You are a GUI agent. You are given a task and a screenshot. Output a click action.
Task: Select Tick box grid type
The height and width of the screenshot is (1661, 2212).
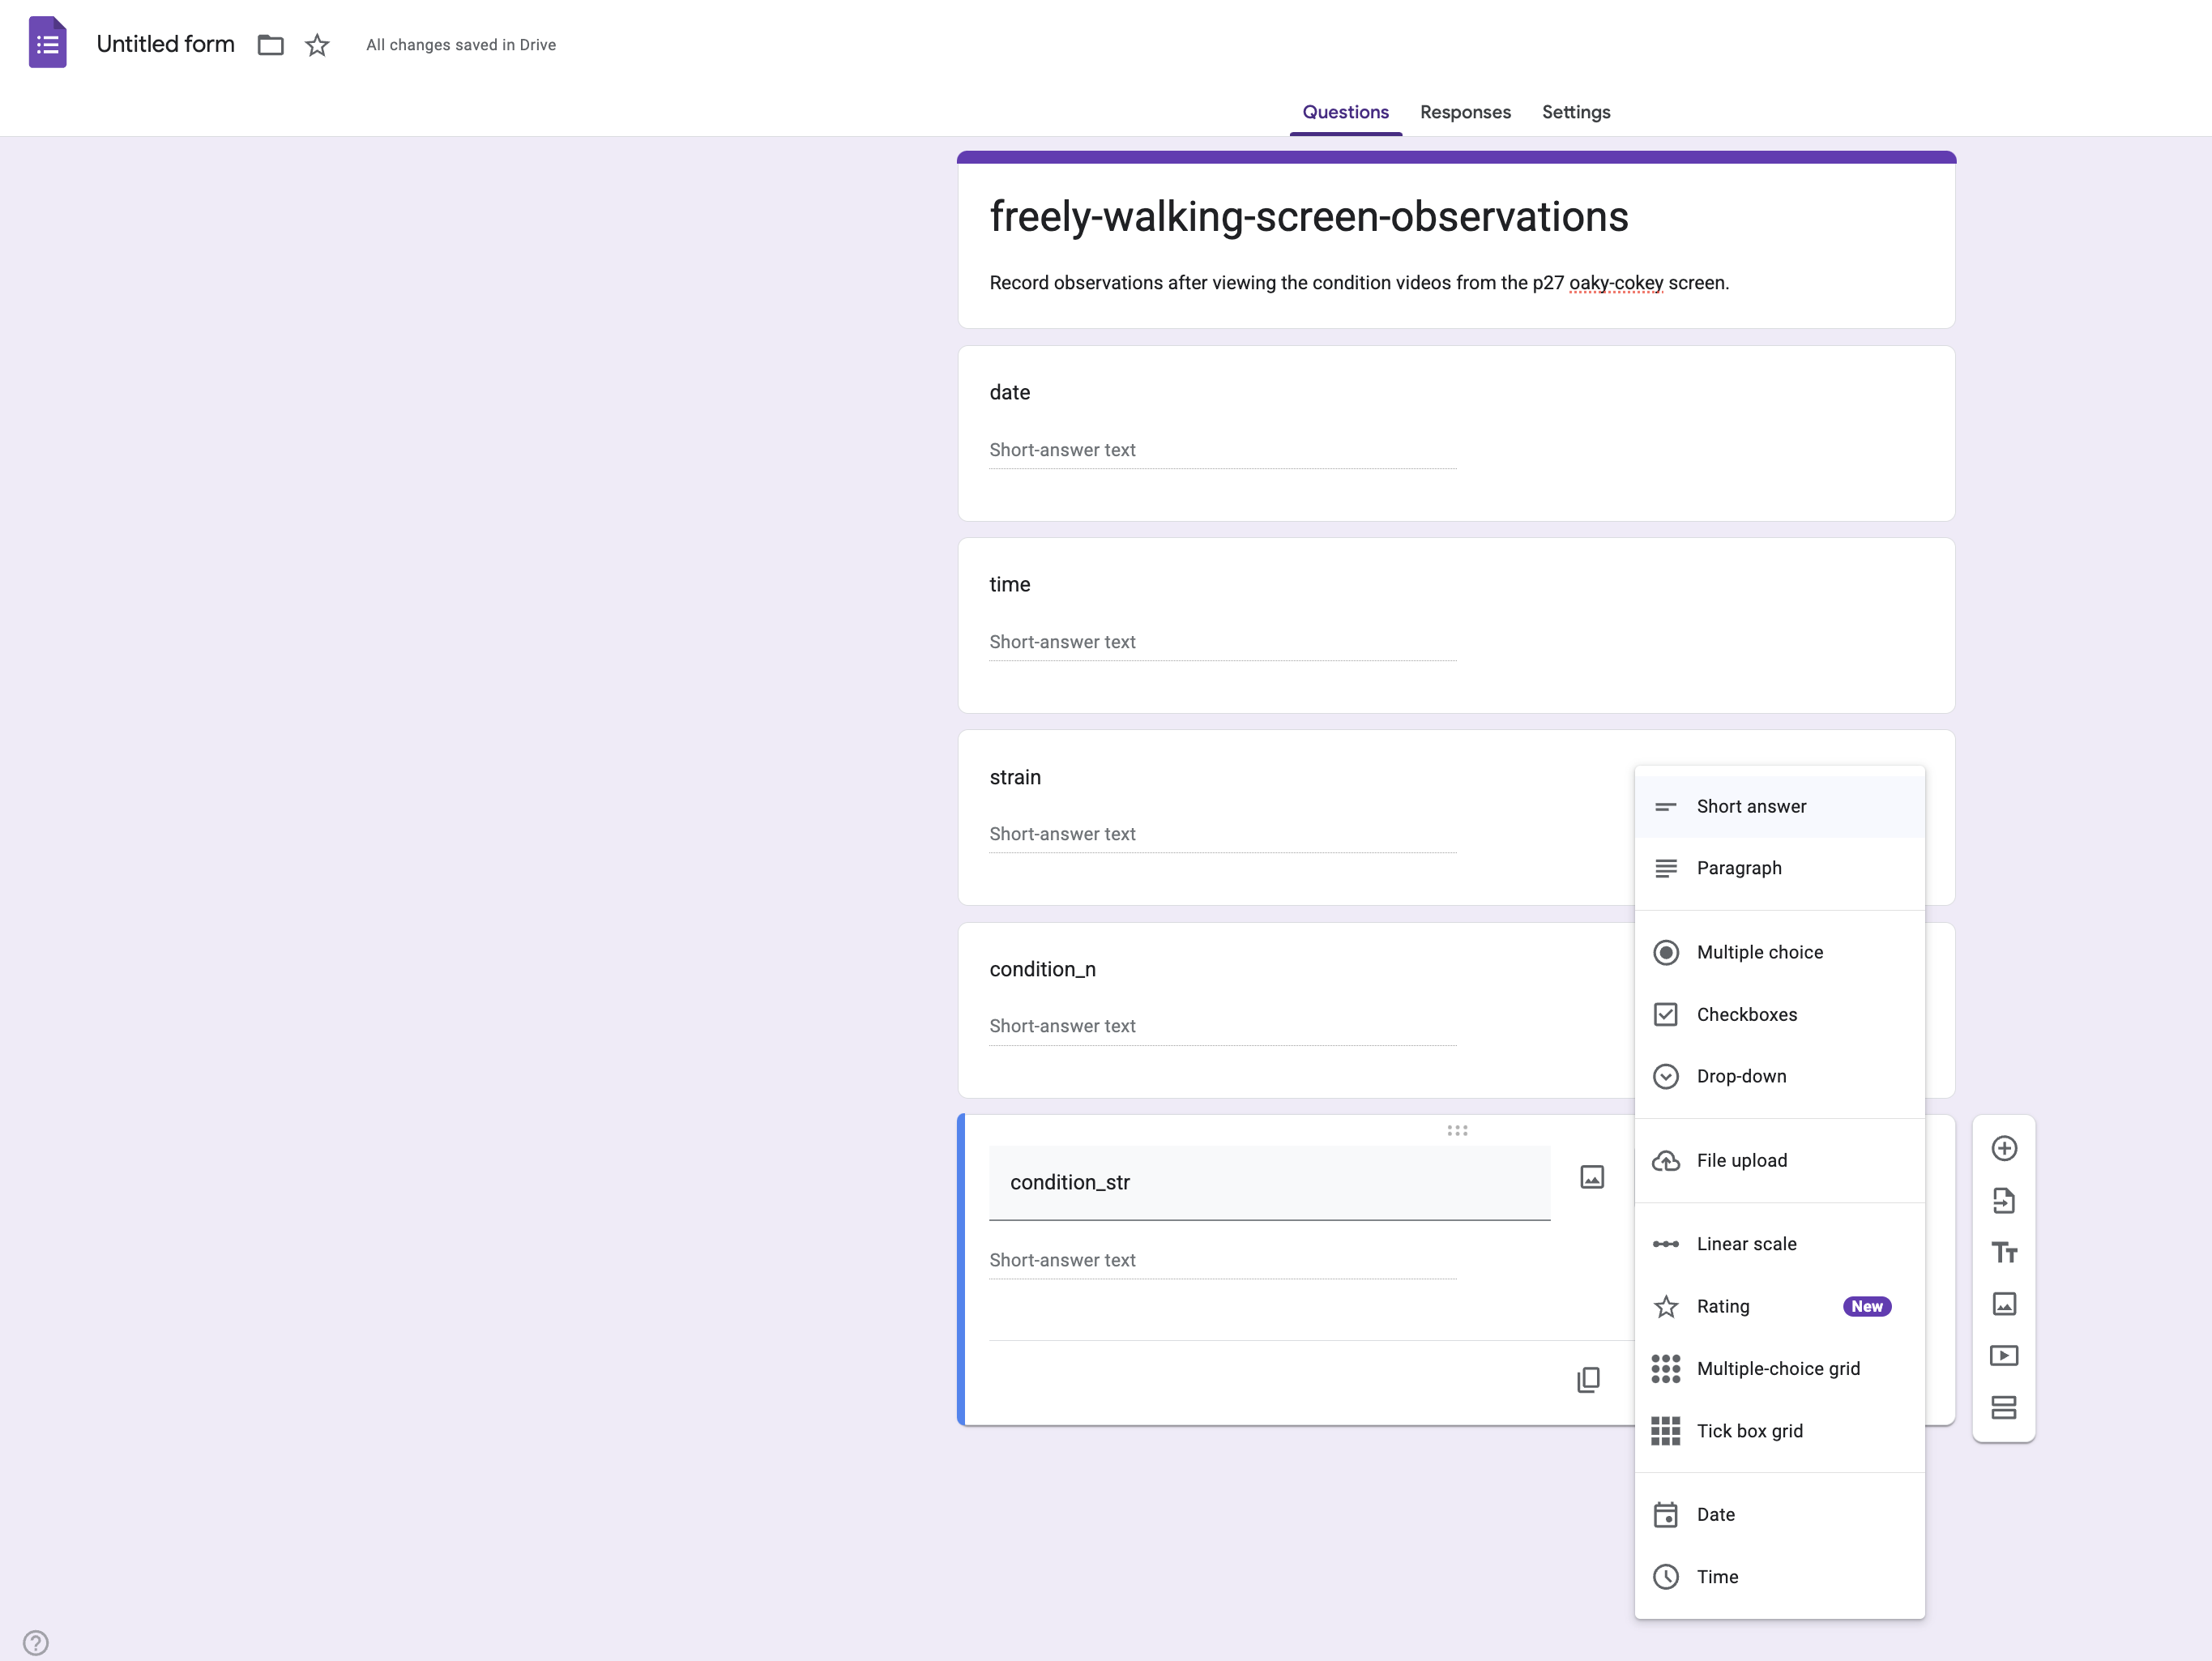(1779, 1431)
